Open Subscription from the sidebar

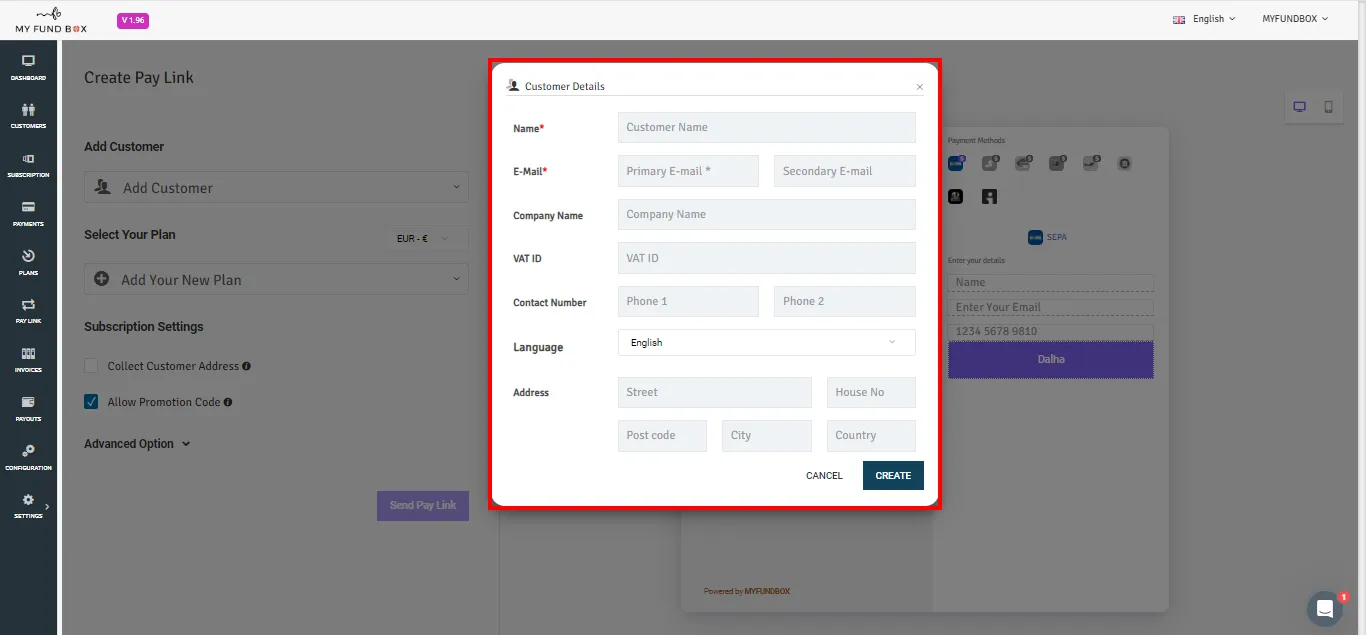[28, 164]
